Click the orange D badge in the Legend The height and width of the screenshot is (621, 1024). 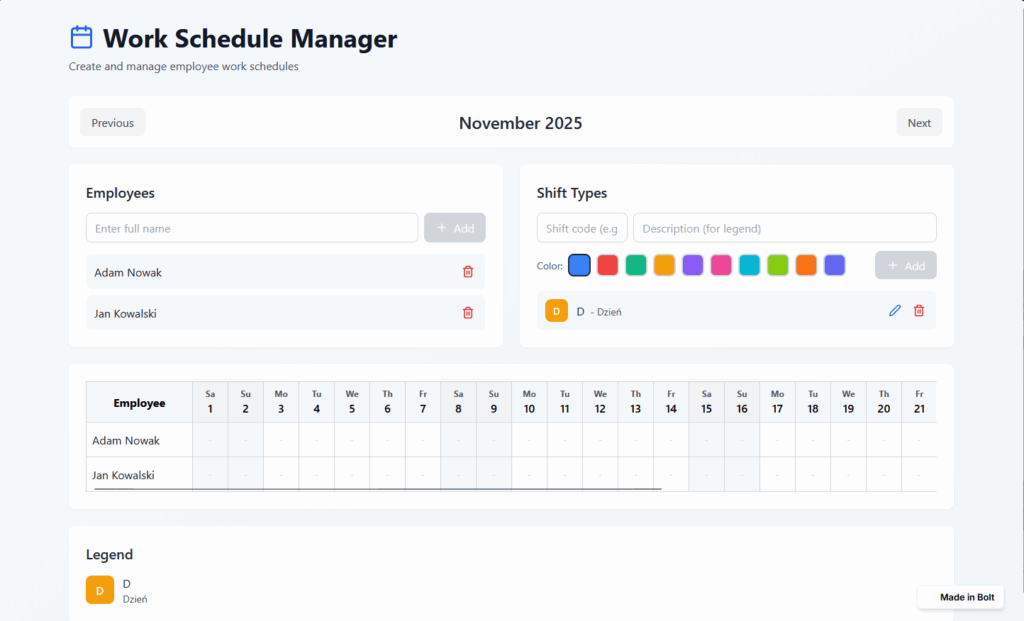(x=99, y=590)
